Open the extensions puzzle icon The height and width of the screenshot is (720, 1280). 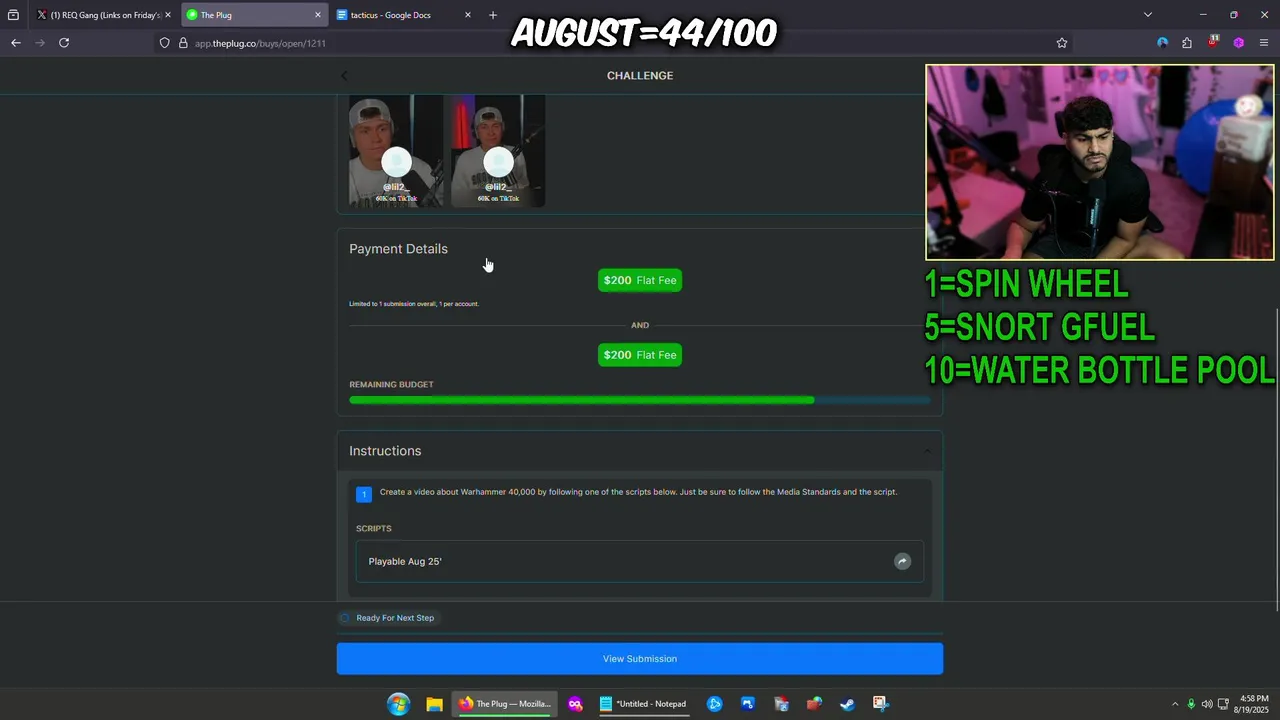coord(1187,43)
